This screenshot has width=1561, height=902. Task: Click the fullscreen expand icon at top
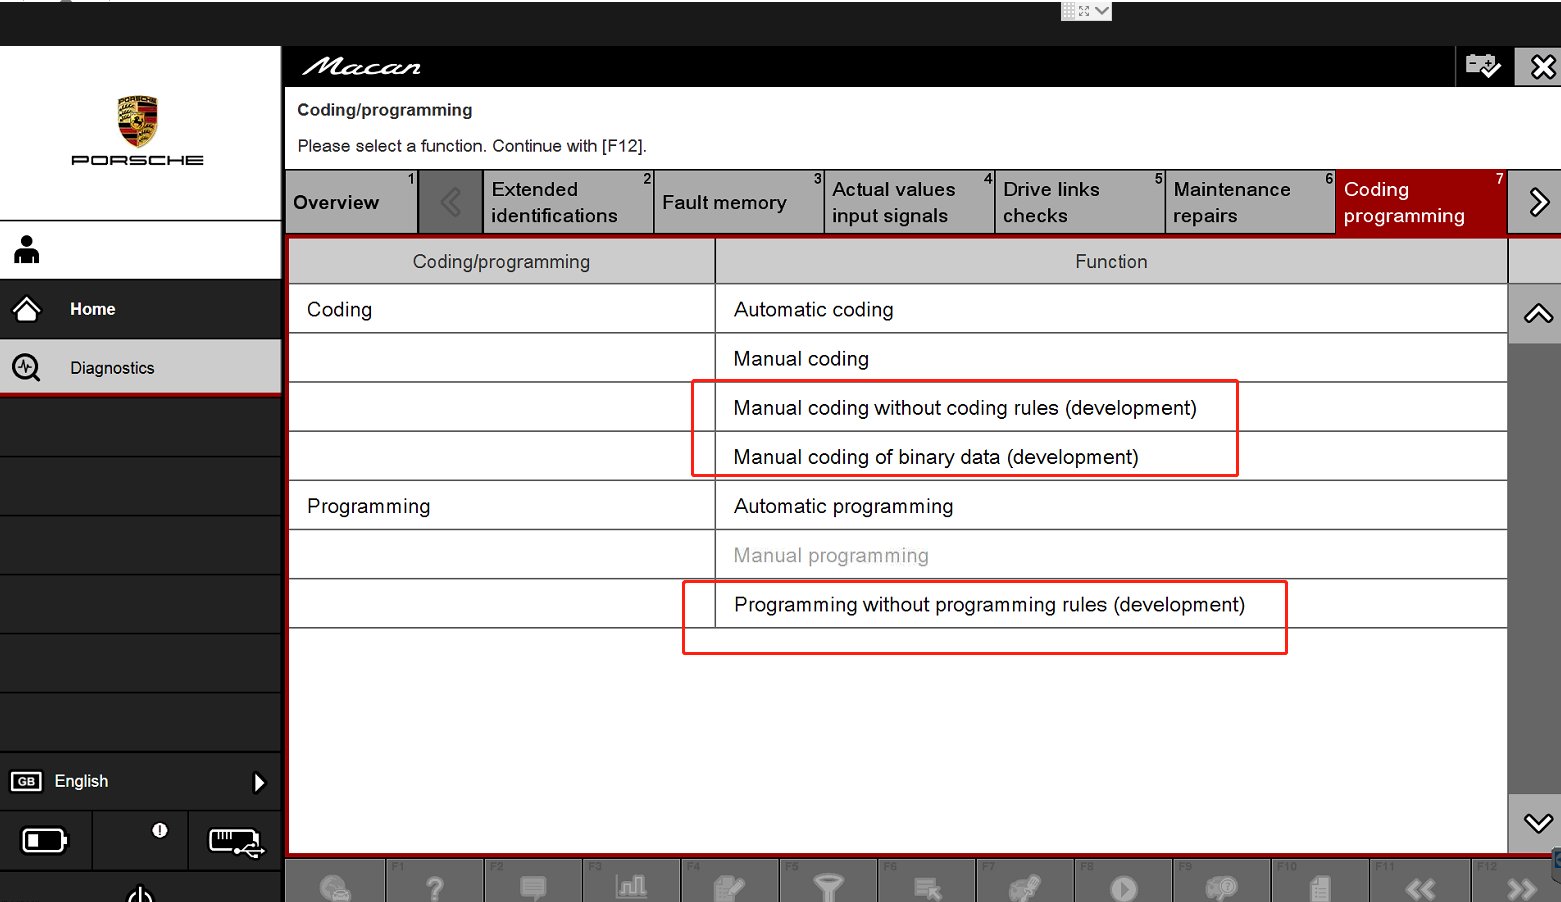click(1084, 11)
